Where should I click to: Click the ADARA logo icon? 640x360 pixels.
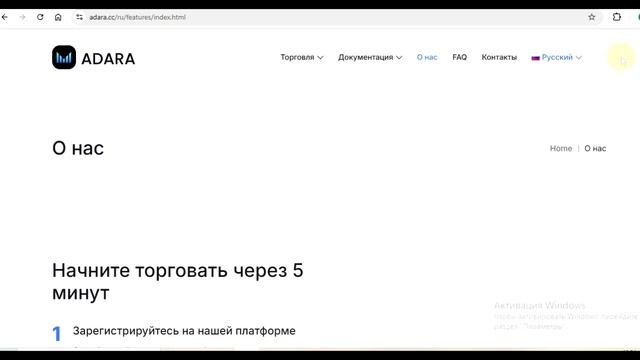point(64,57)
